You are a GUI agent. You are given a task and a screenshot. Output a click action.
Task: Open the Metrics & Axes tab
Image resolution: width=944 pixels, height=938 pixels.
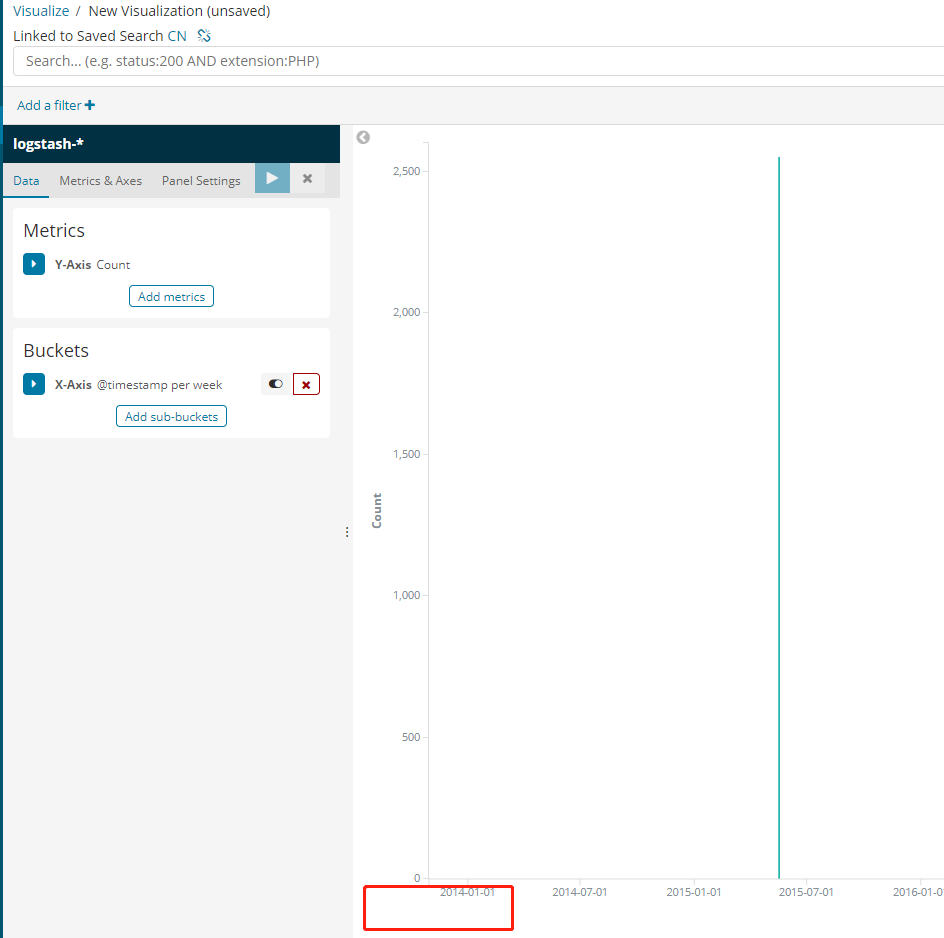tap(100, 181)
